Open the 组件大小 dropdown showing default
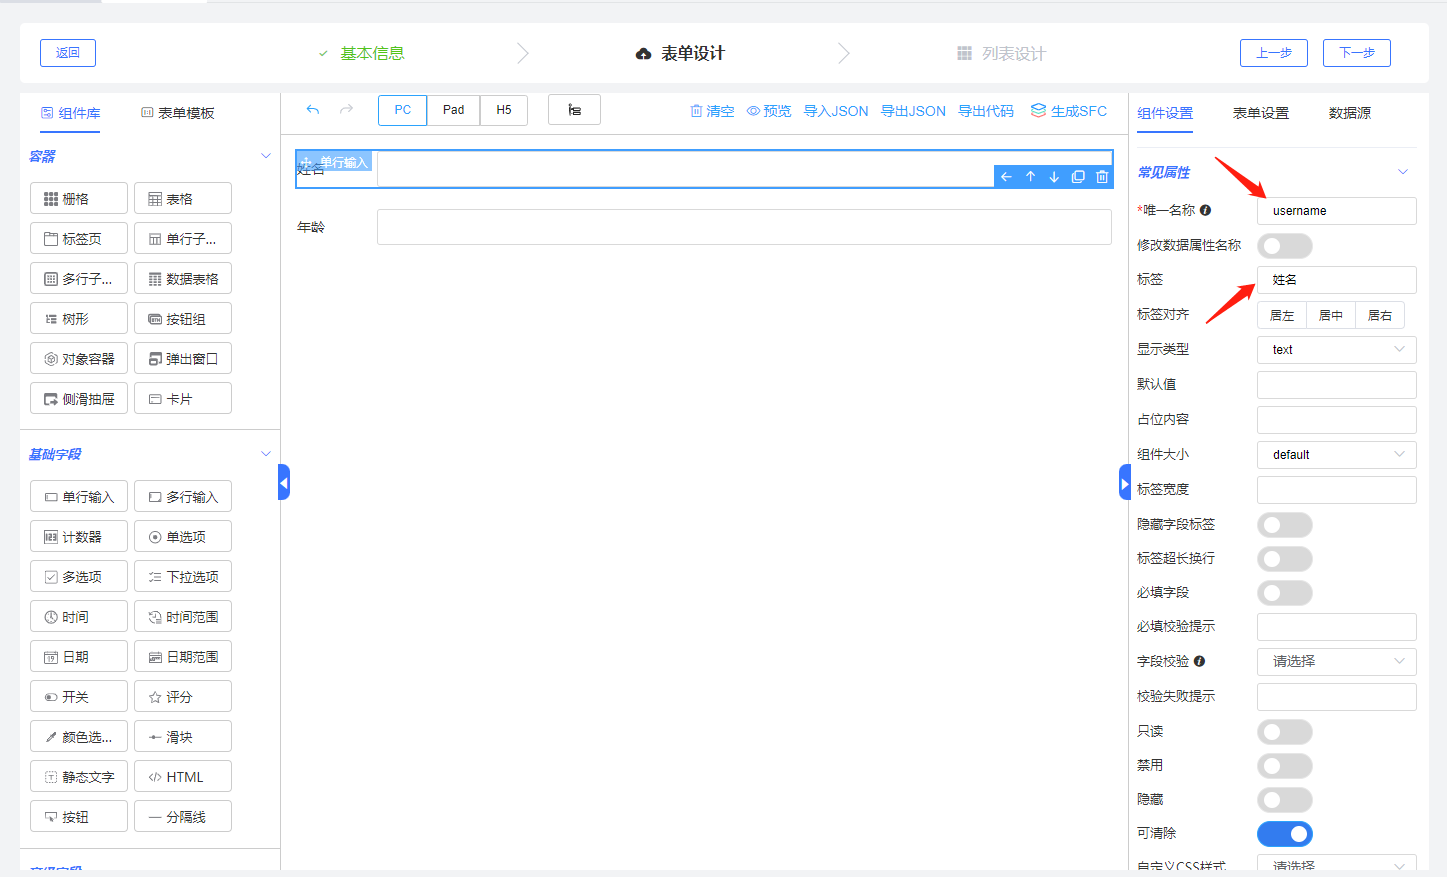Screen dimensions: 1447x877 (x=1336, y=455)
